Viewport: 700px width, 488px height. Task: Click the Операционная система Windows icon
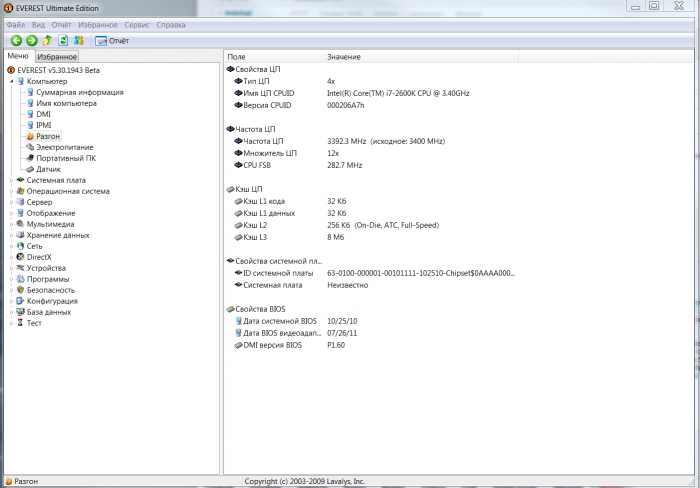[20, 191]
